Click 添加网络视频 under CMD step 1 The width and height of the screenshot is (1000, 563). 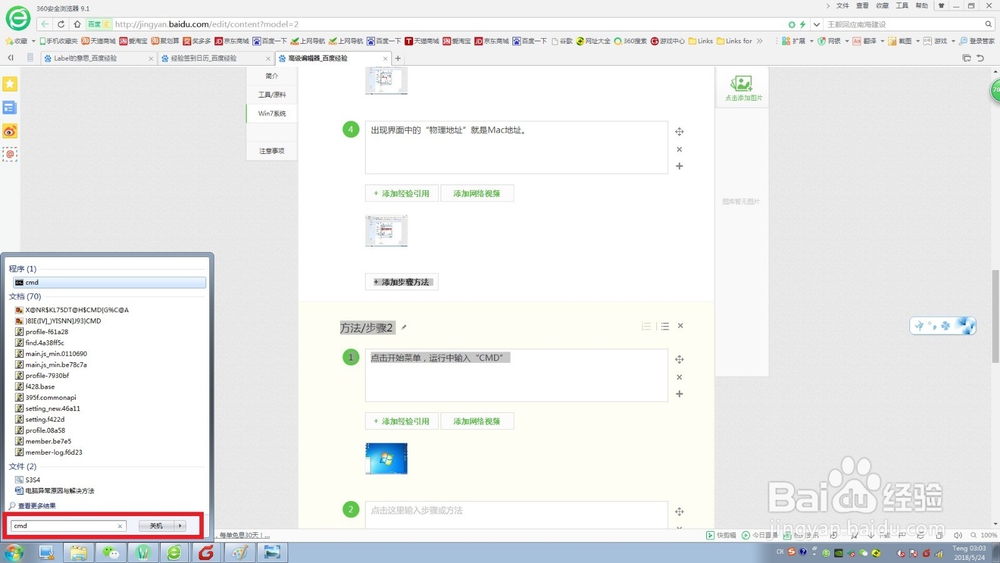point(477,421)
